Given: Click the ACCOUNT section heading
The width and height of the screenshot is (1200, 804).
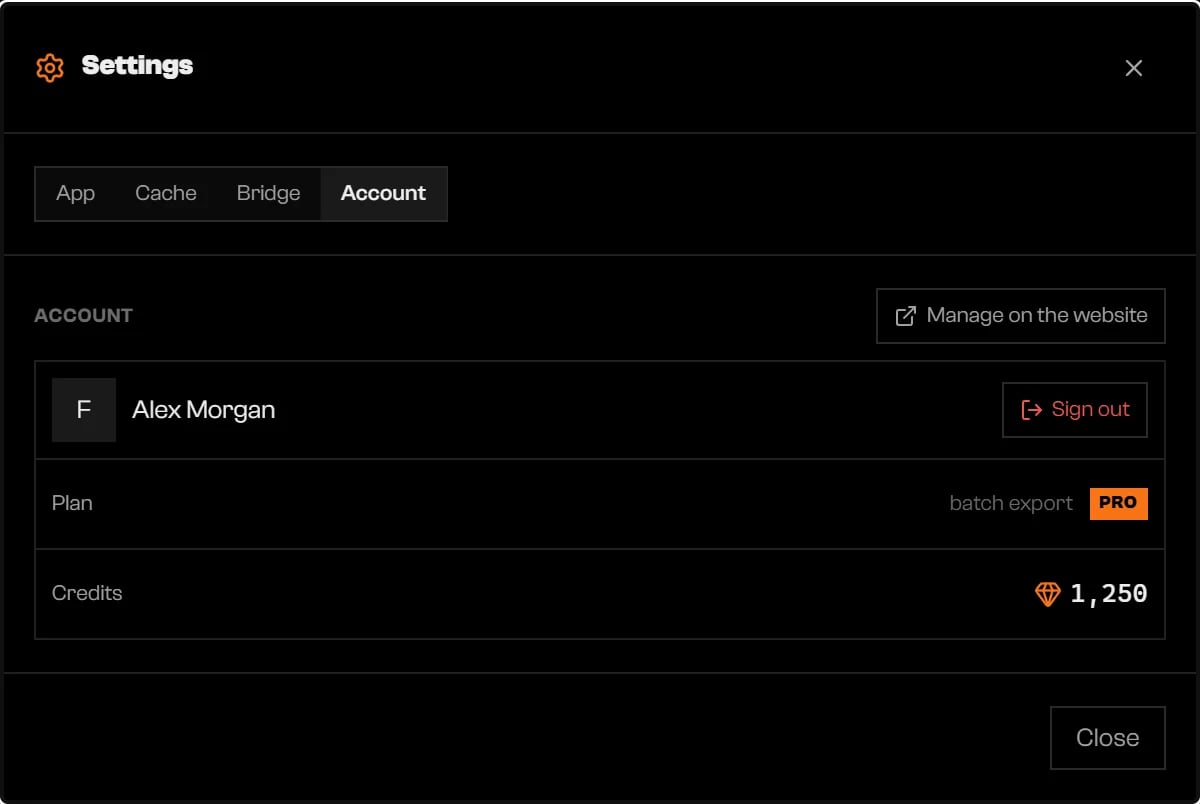Looking at the screenshot, I should pos(84,316).
